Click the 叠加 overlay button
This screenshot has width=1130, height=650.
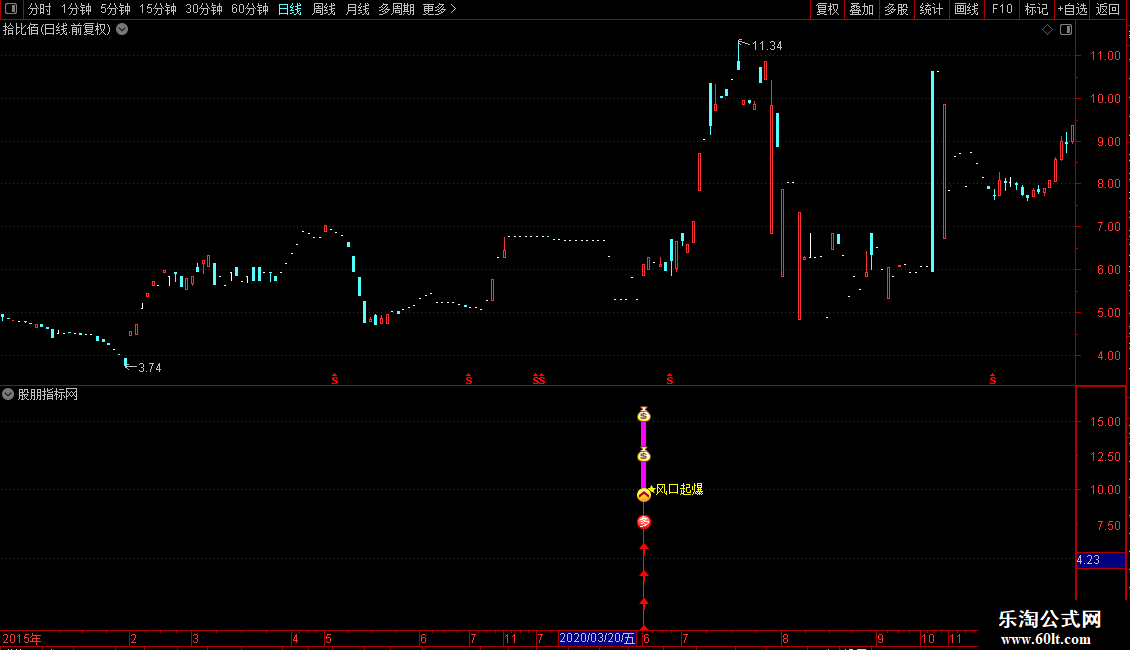pos(861,9)
